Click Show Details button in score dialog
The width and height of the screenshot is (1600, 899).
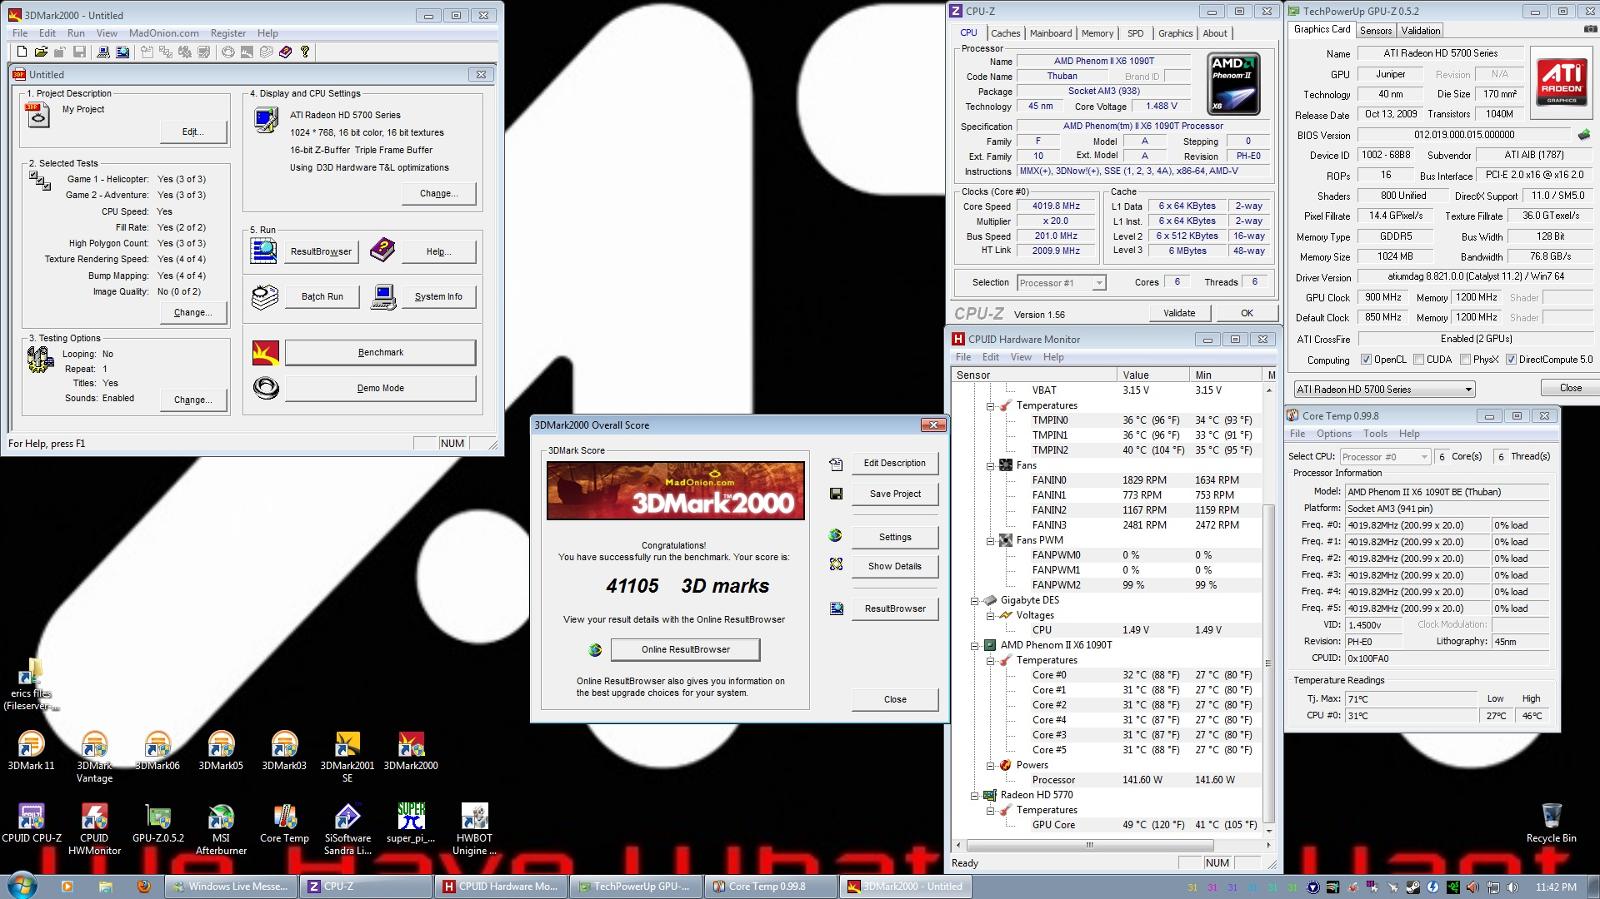point(895,566)
